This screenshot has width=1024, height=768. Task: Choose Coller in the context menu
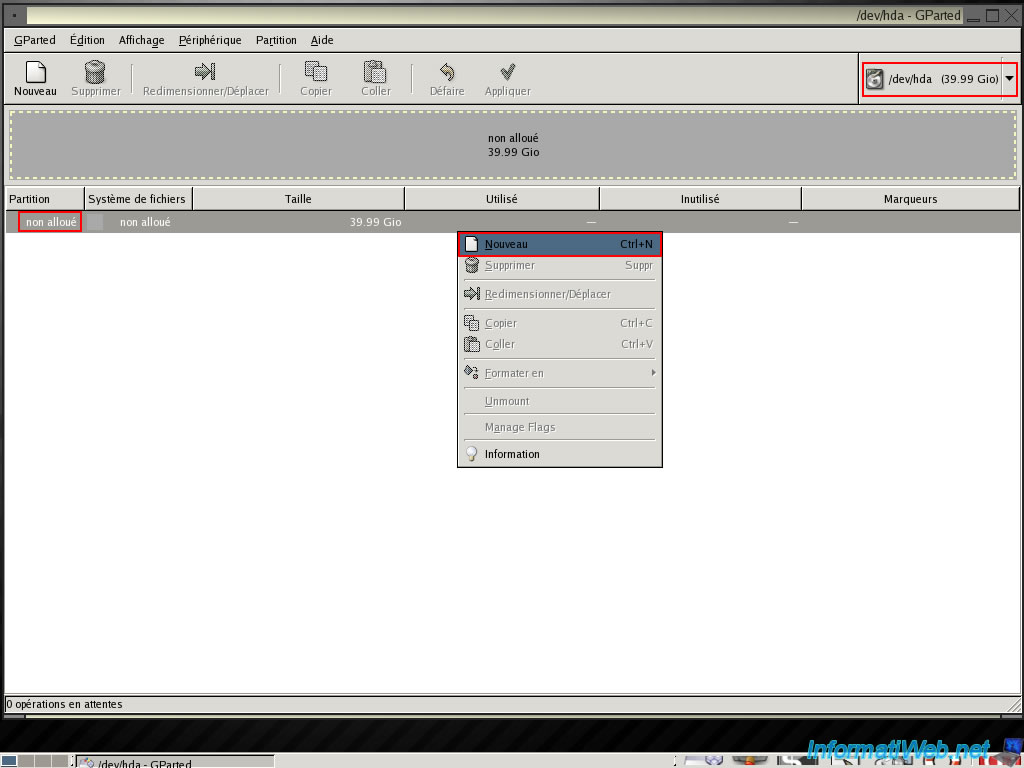coord(560,344)
